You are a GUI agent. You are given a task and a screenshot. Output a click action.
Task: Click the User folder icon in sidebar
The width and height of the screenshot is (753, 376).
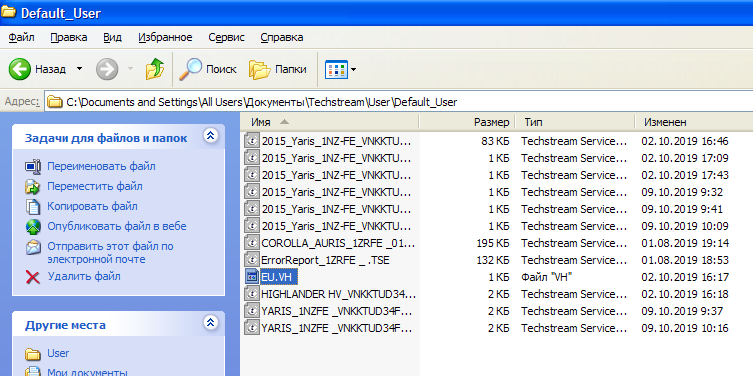(33, 354)
